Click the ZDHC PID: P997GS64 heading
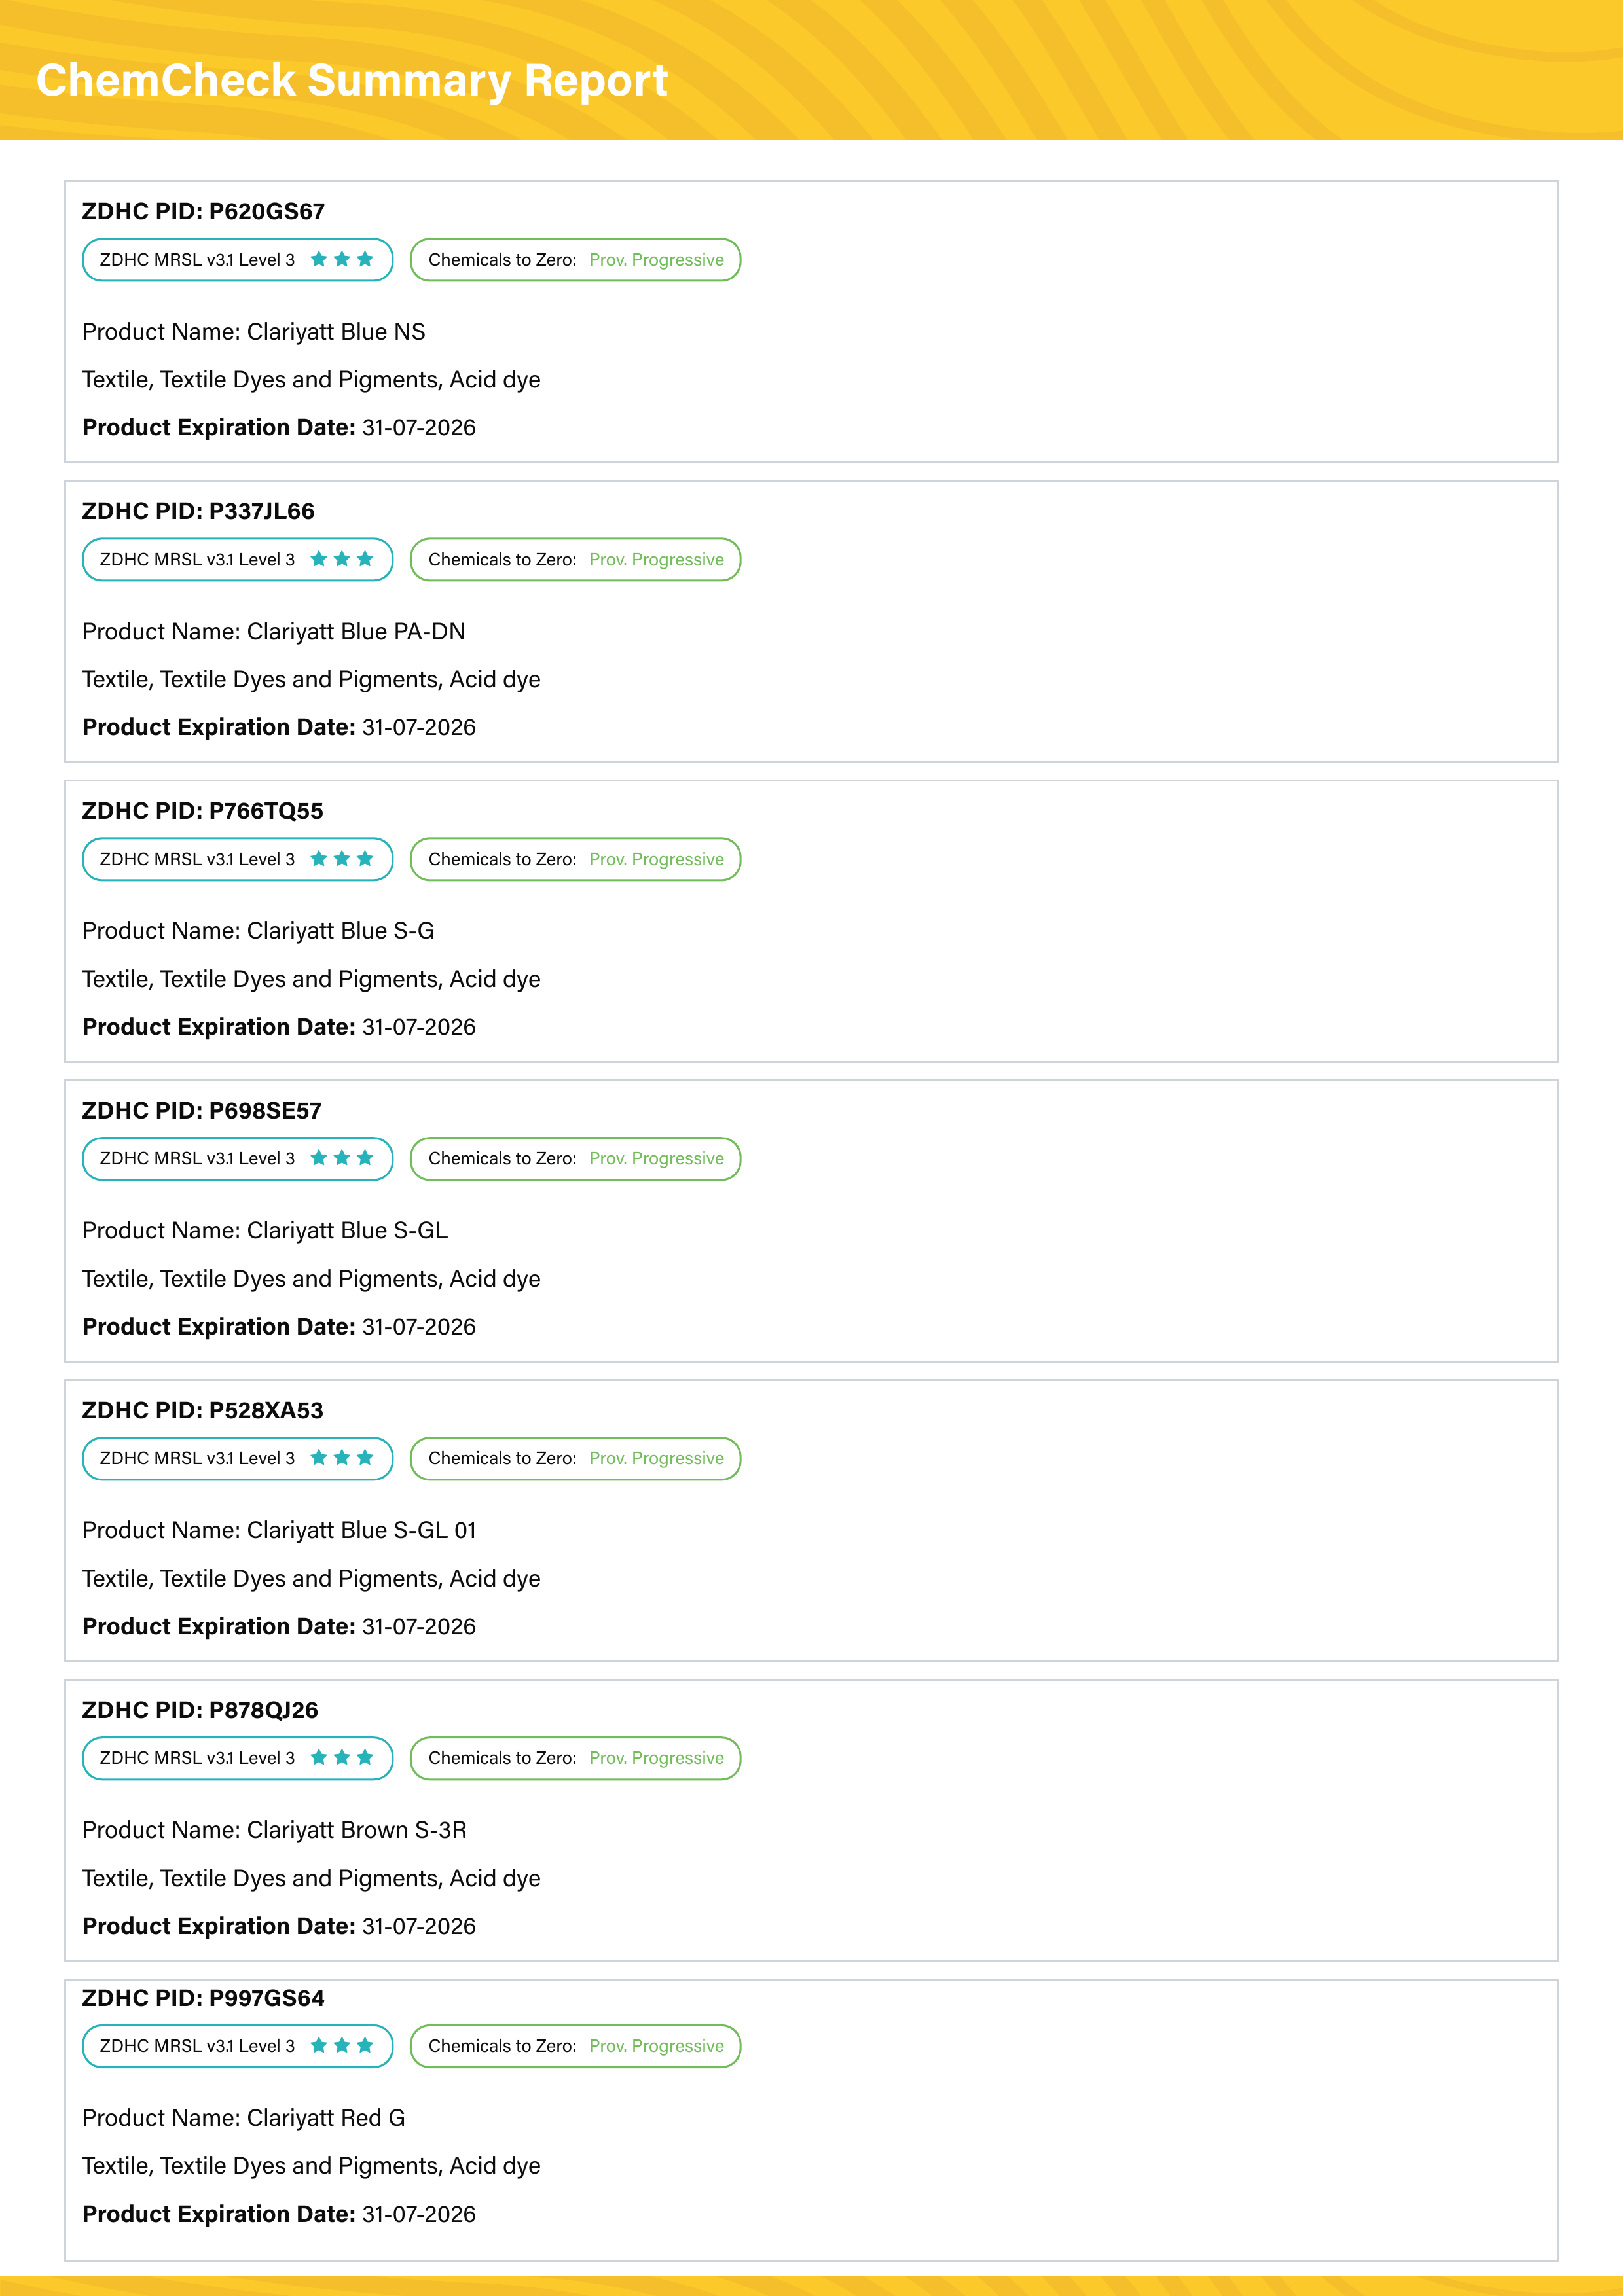The width and height of the screenshot is (1623, 2296). [203, 1998]
